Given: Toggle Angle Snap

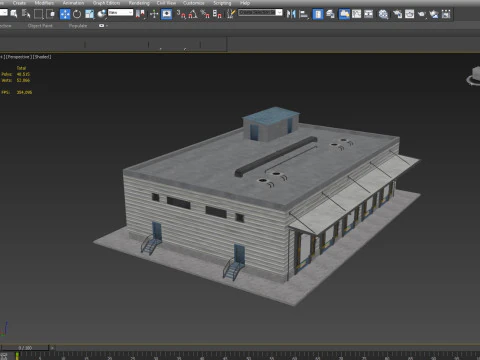Looking at the screenshot, I should coord(193,14).
